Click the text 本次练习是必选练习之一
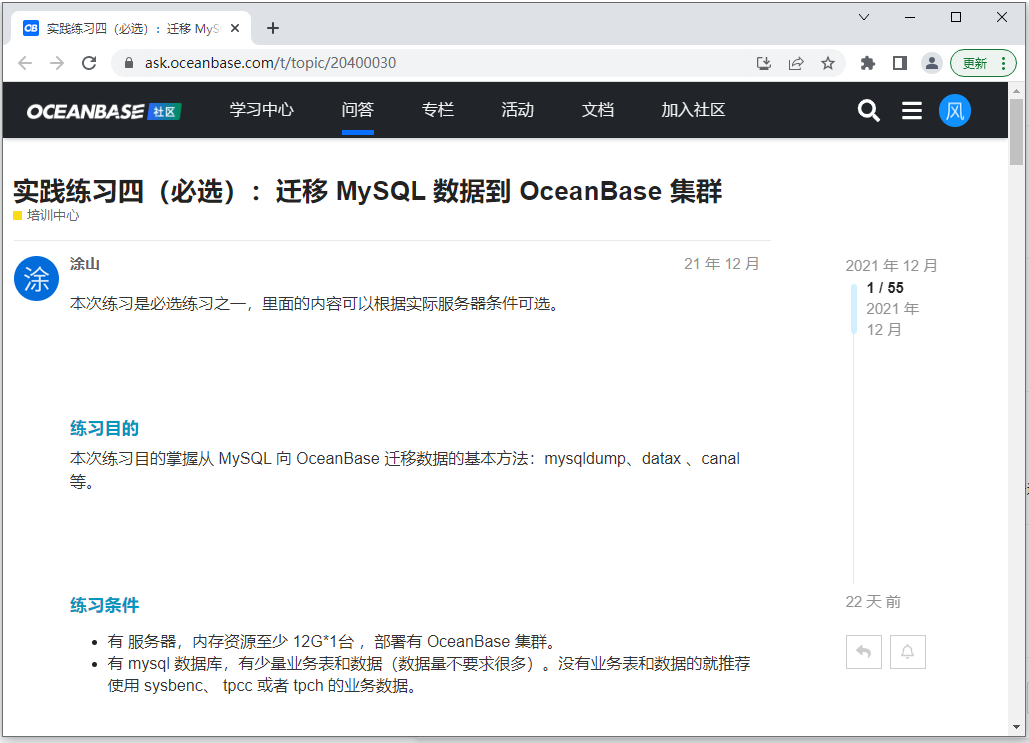 point(158,304)
